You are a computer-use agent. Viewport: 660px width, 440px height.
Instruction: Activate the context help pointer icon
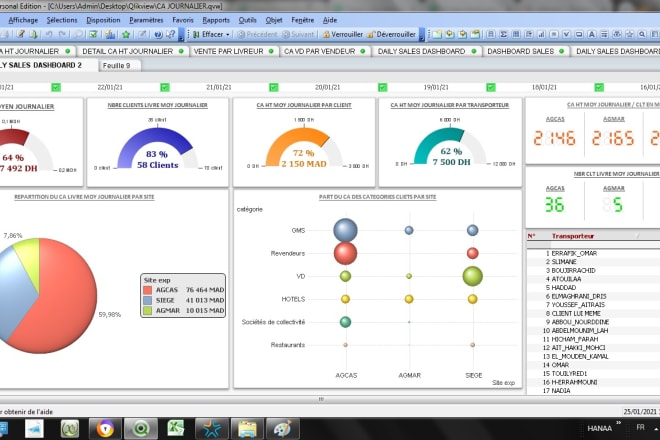pyautogui.click(x=170, y=35)
